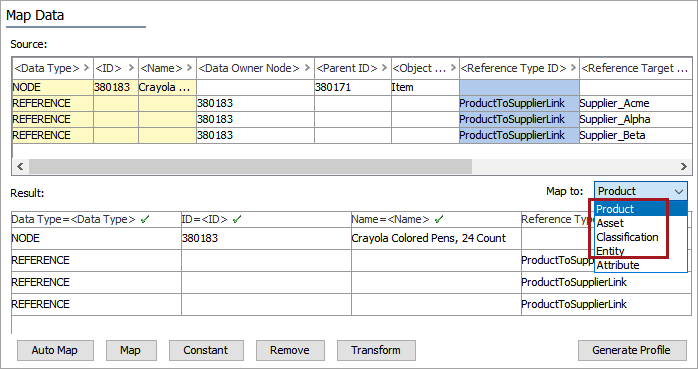Select the Name=<Name> result header
Viewport: 698px width, 369px height.
pyautogui.click(x=436, y=219)
